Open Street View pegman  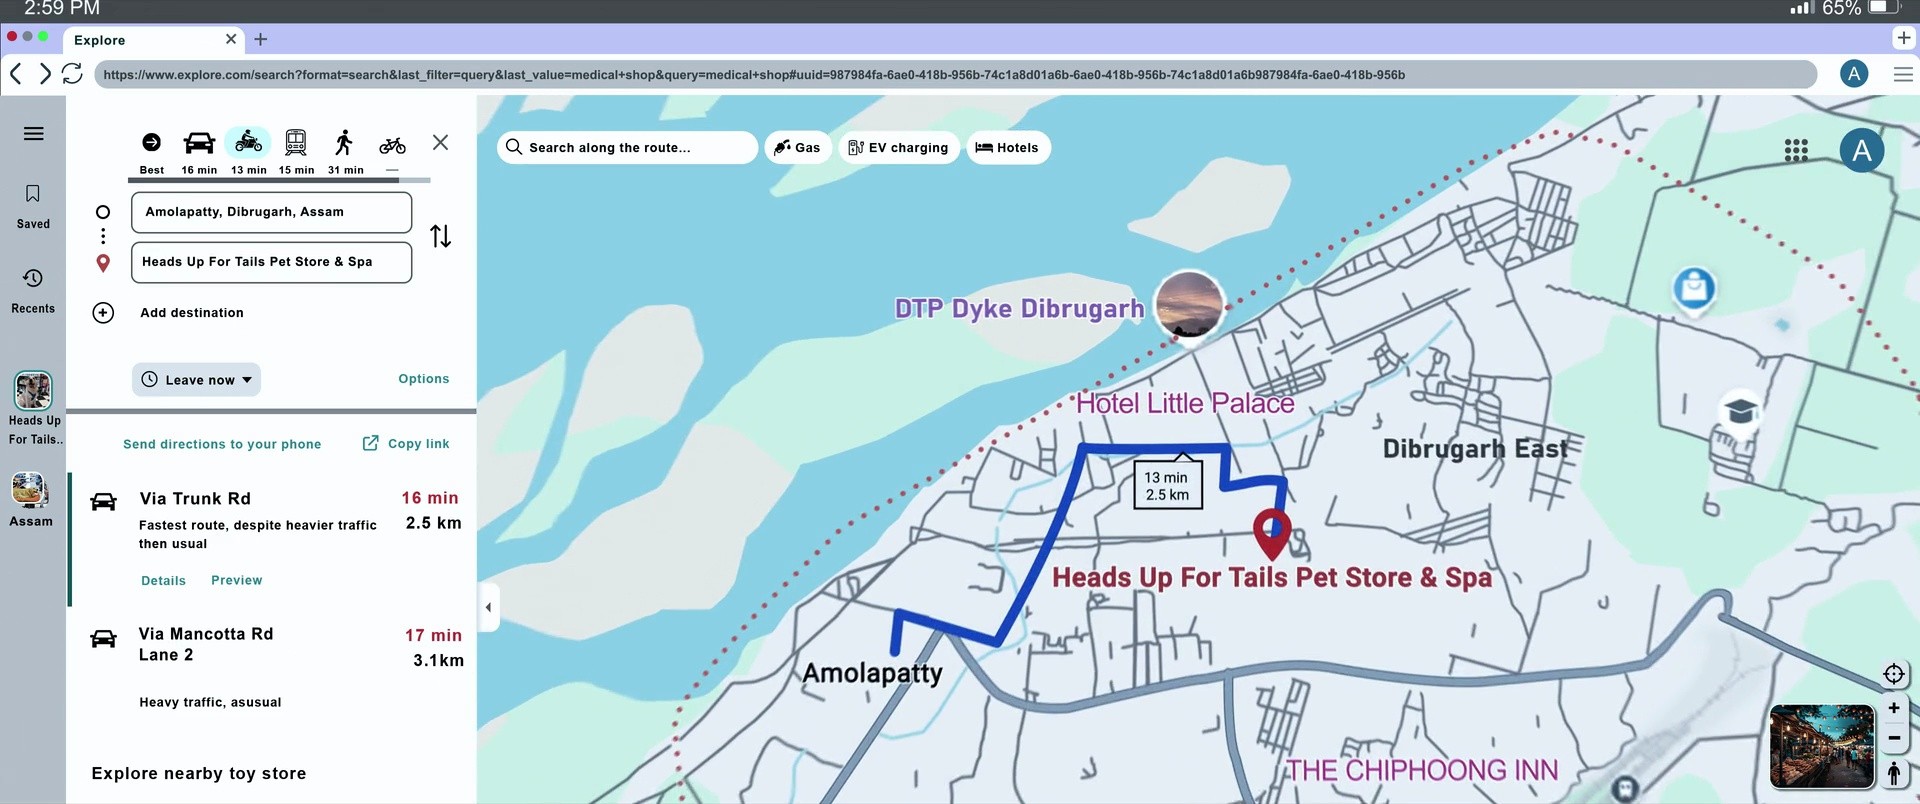(x=1893, y=772)
